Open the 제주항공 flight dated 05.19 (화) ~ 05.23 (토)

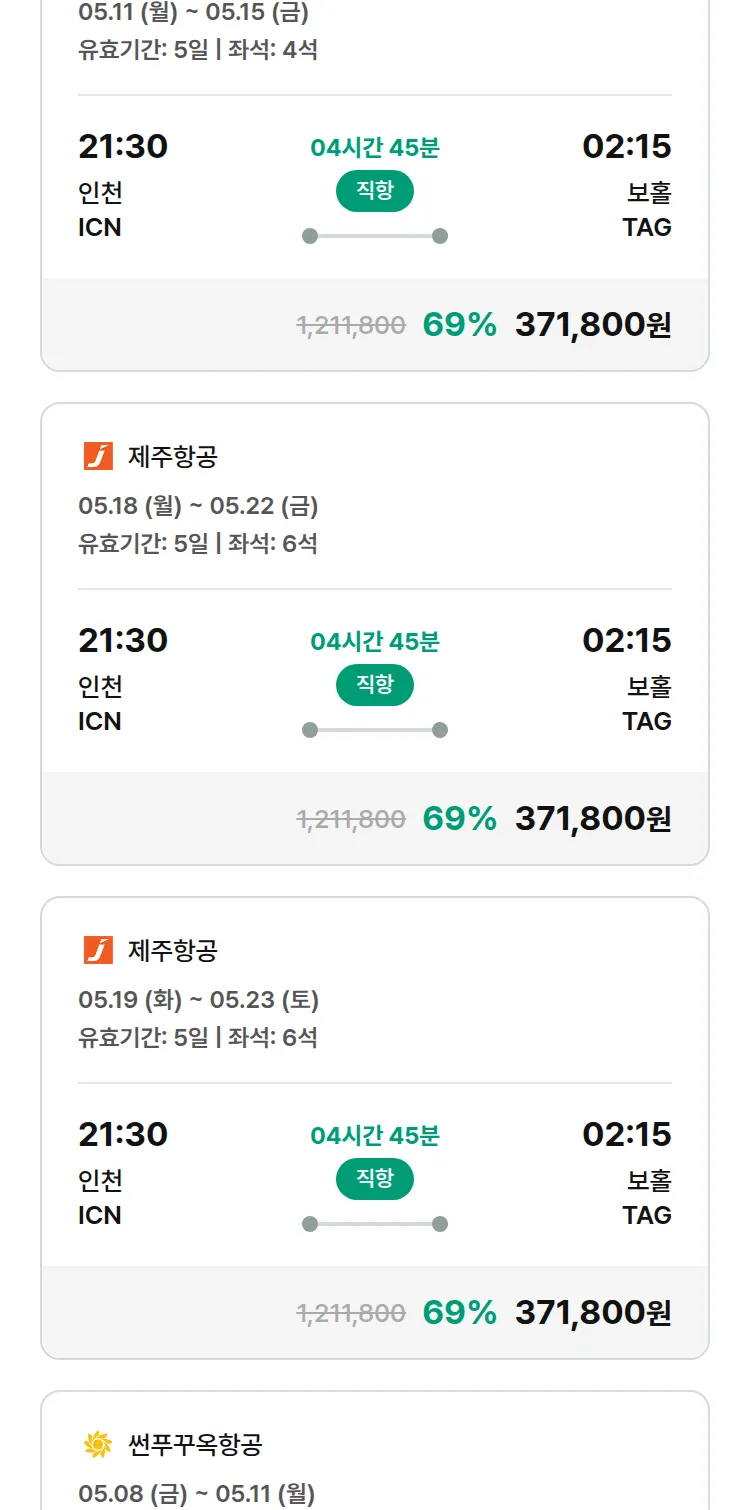click(x=198, y=1000)
